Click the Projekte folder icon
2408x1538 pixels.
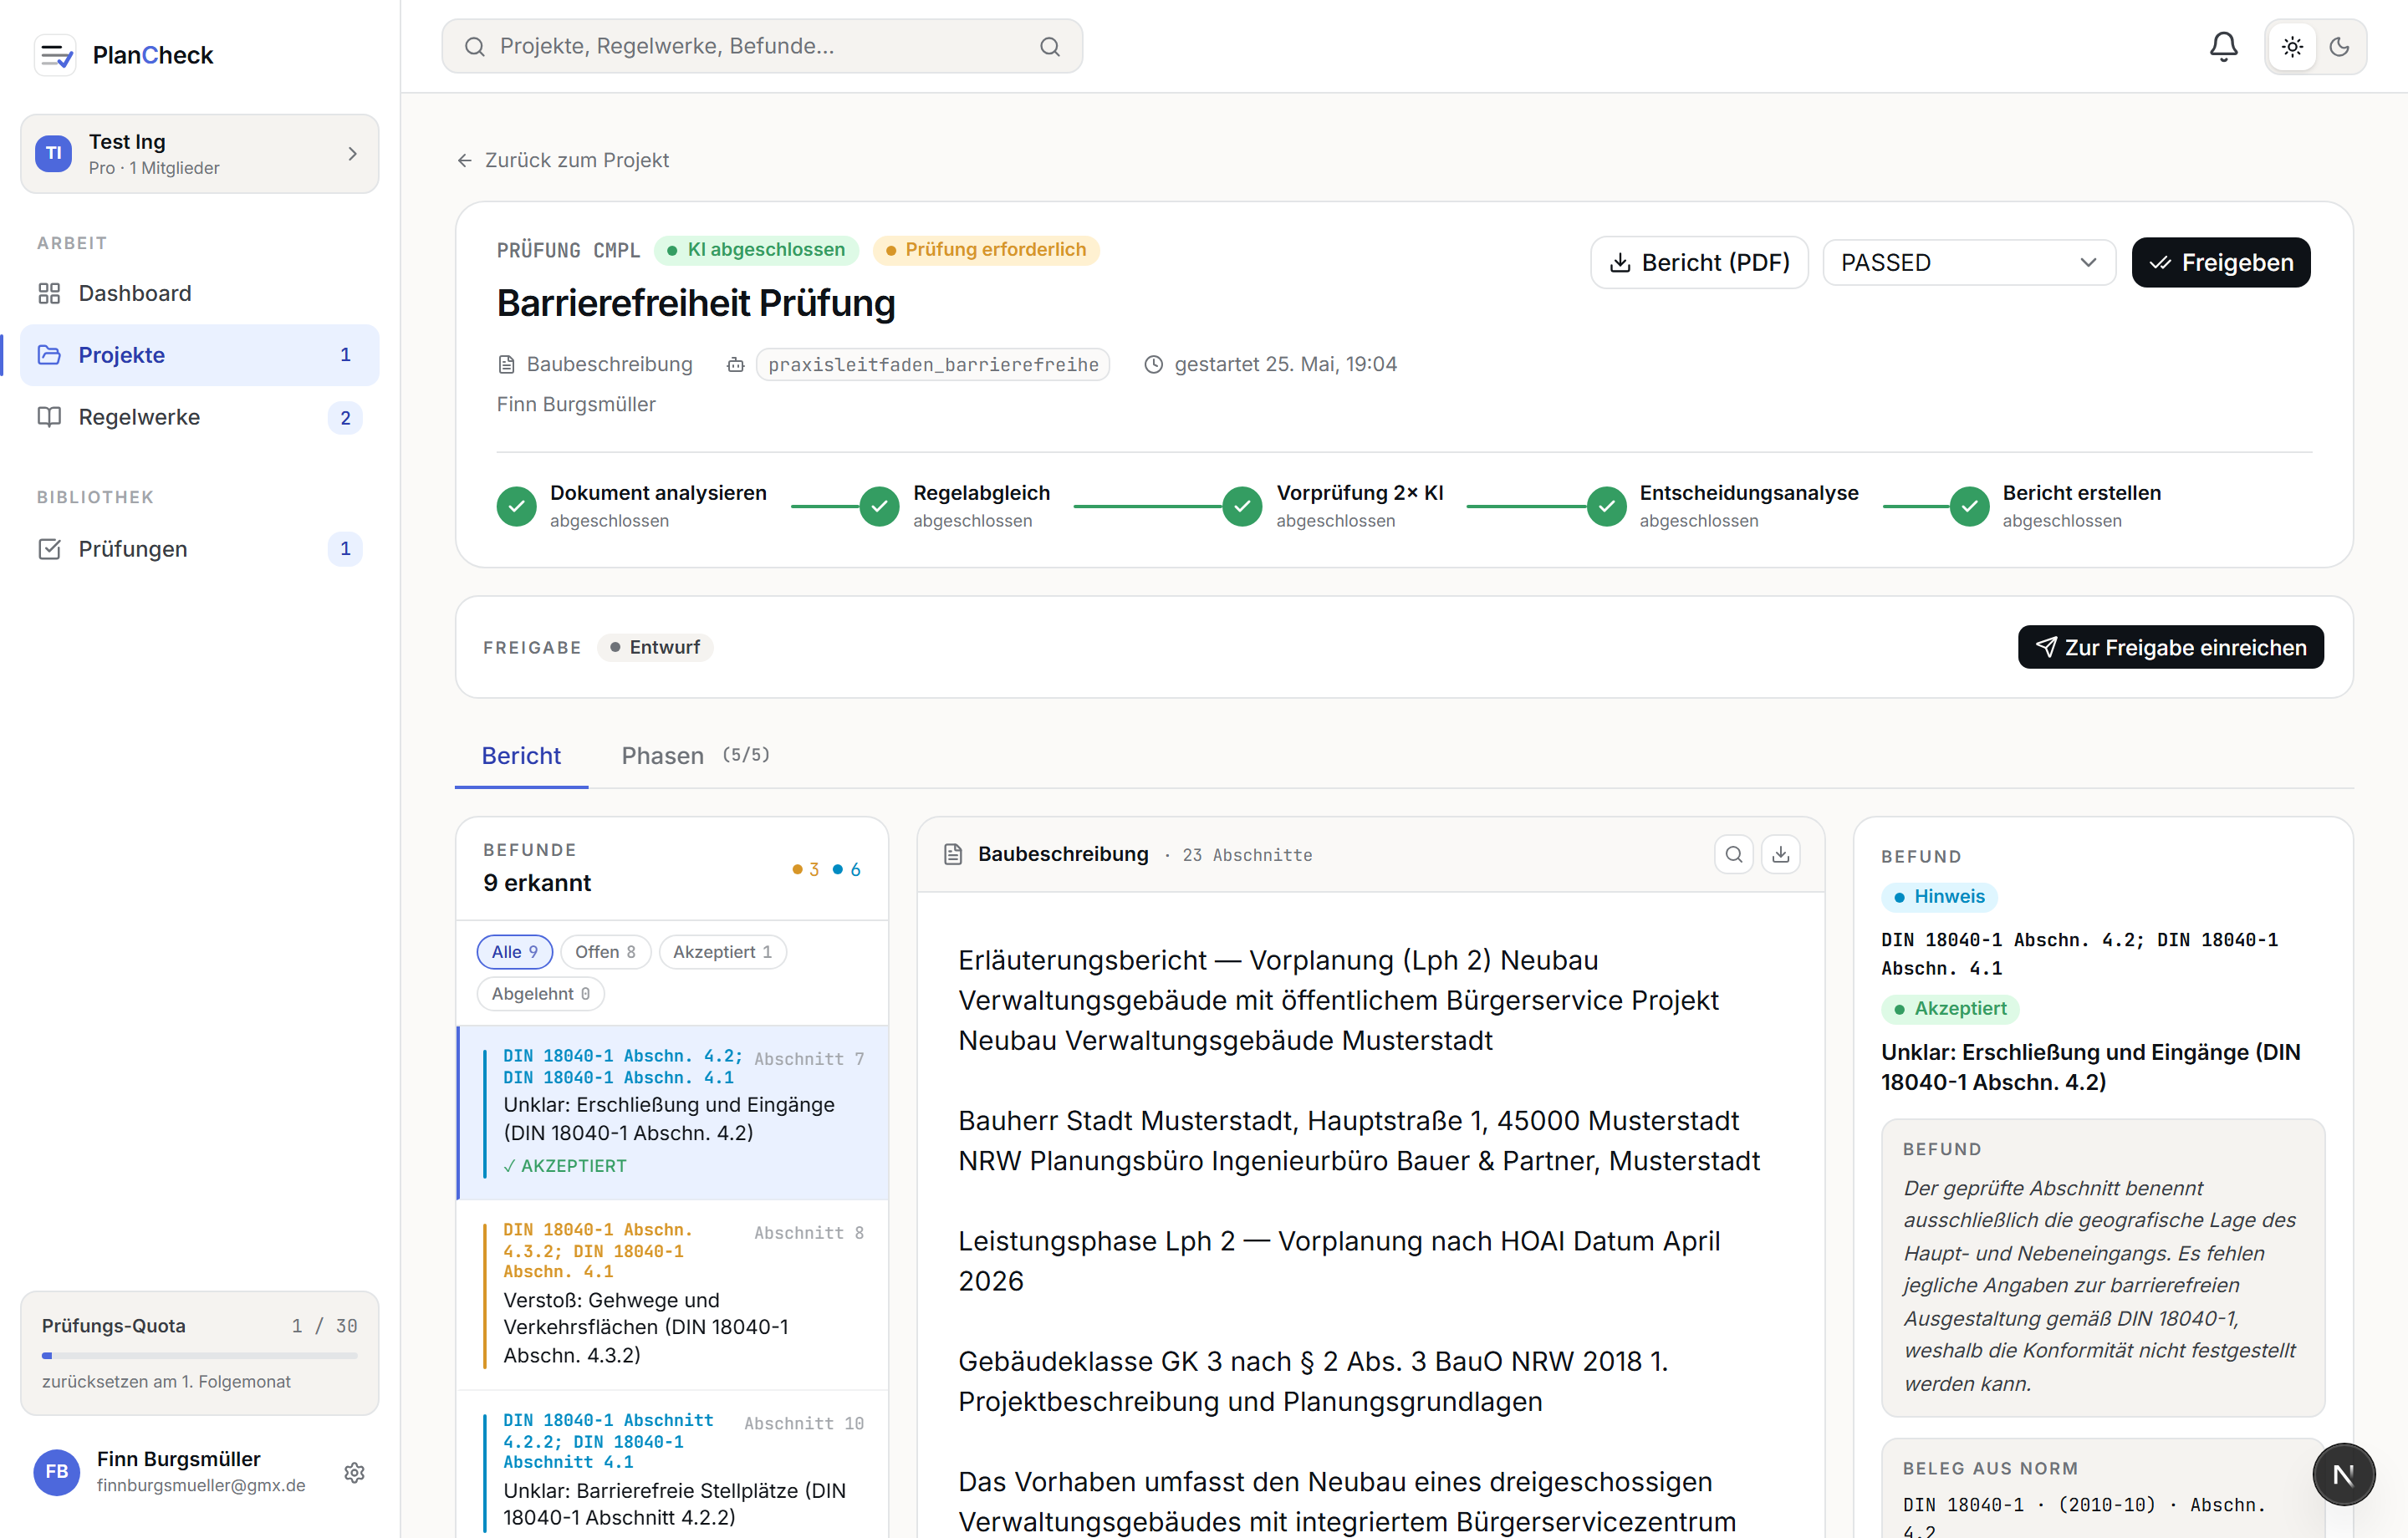(49, 354)
